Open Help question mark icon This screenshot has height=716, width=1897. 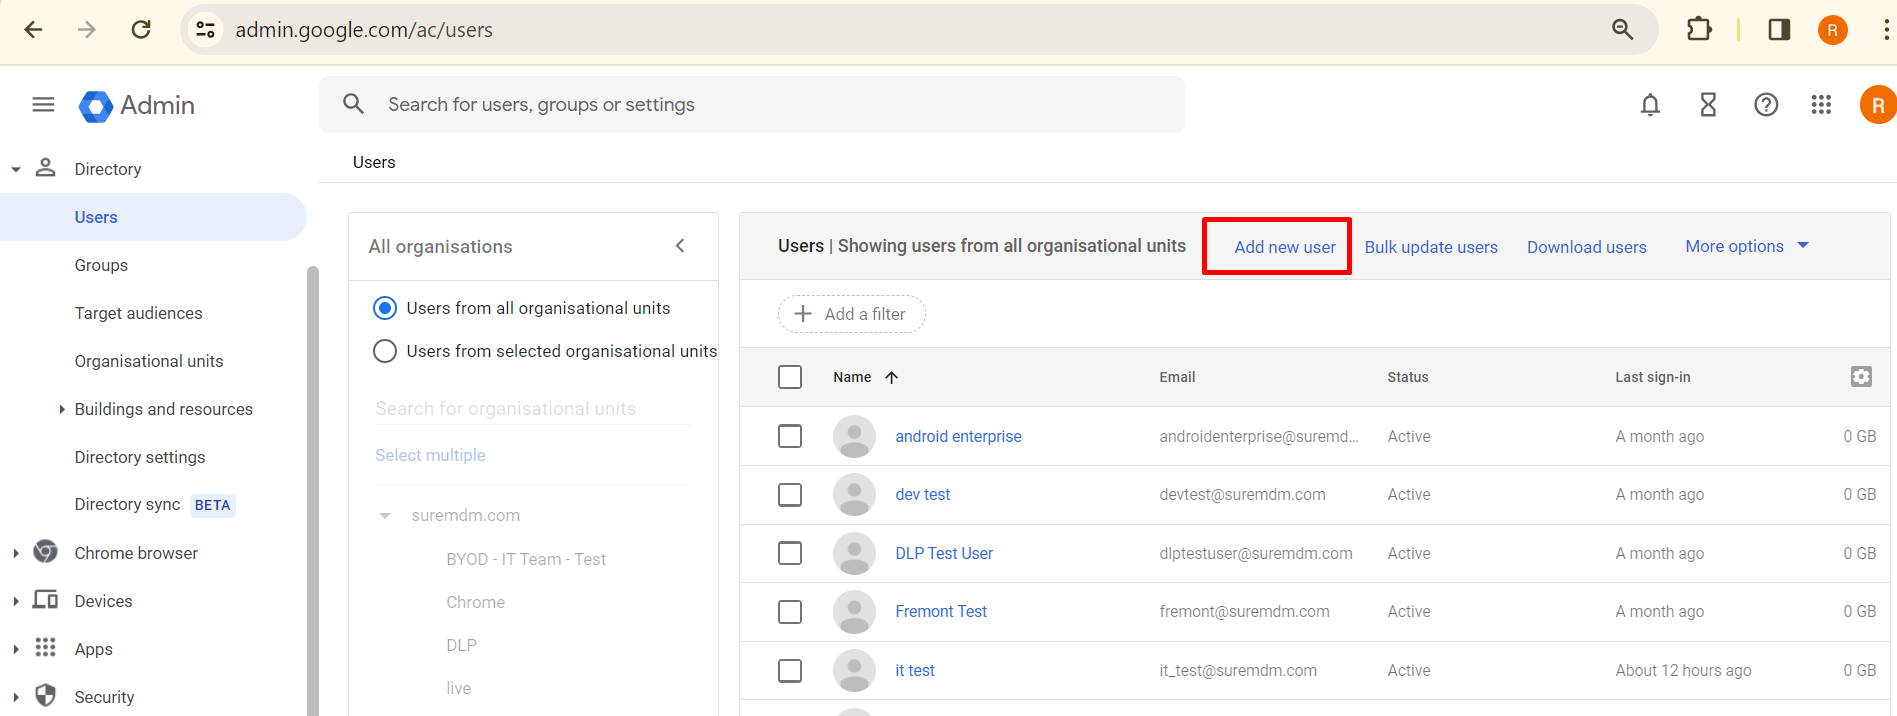(x=1767, y=105)
